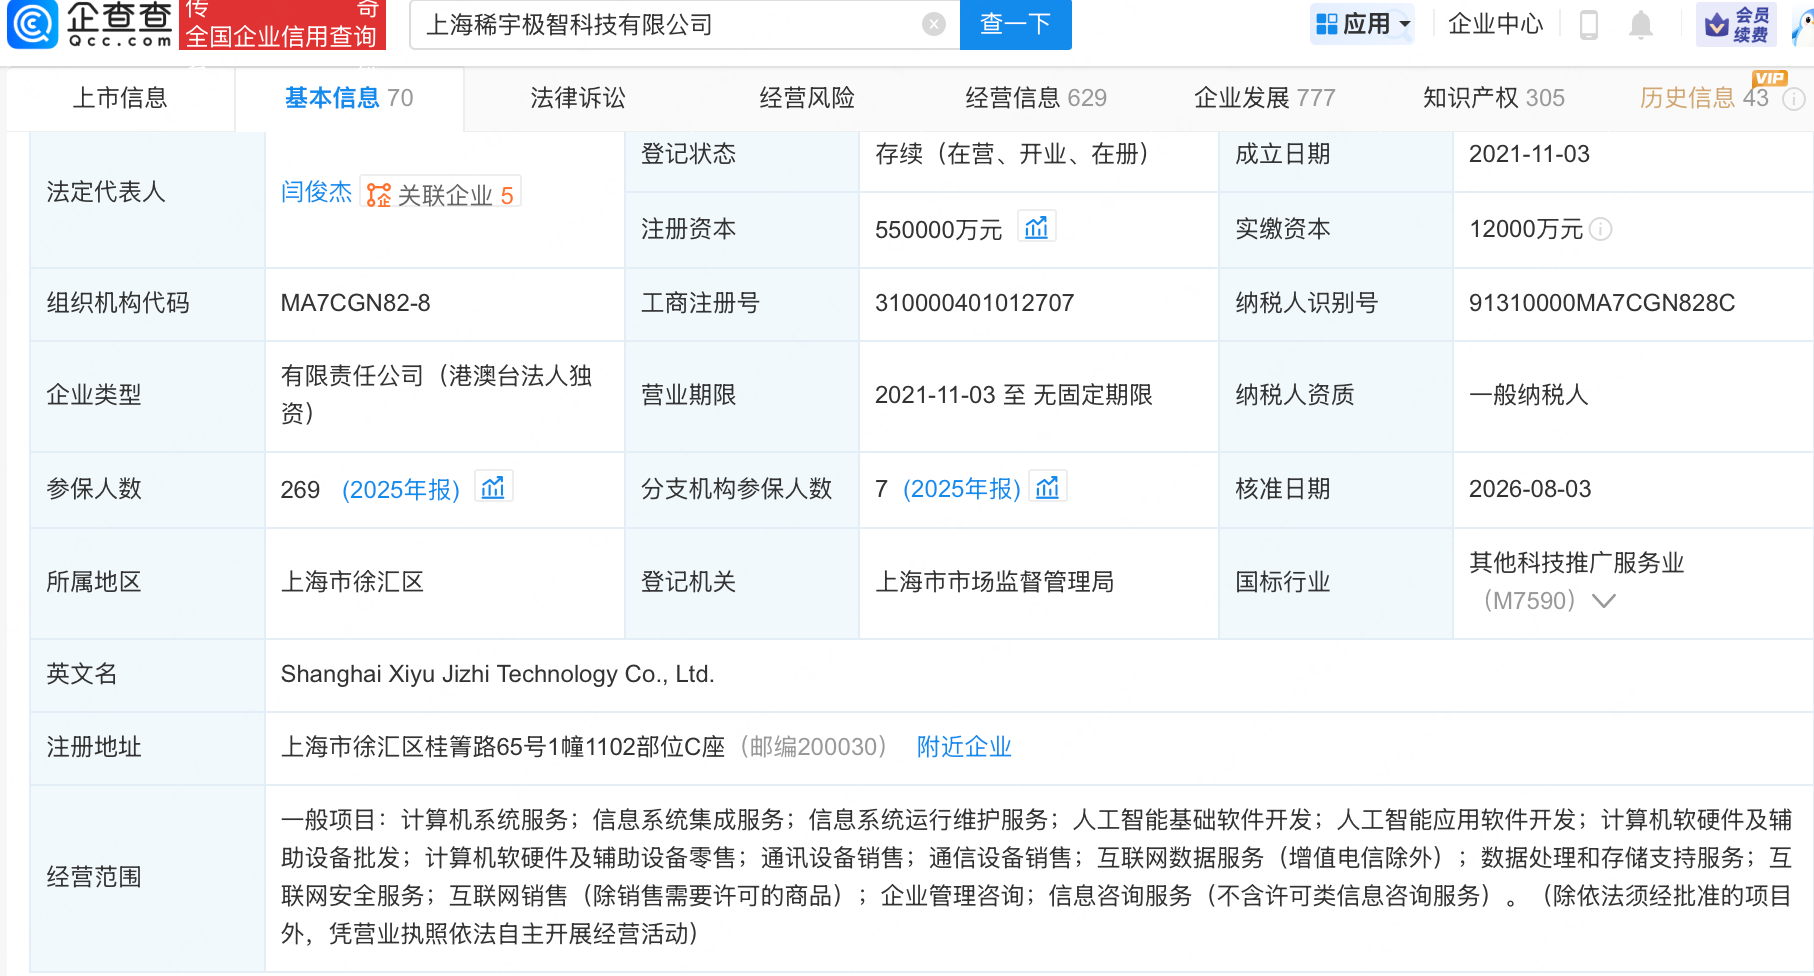
Task: Open the 经营风险 tab
Action: (x=807, y=98)
